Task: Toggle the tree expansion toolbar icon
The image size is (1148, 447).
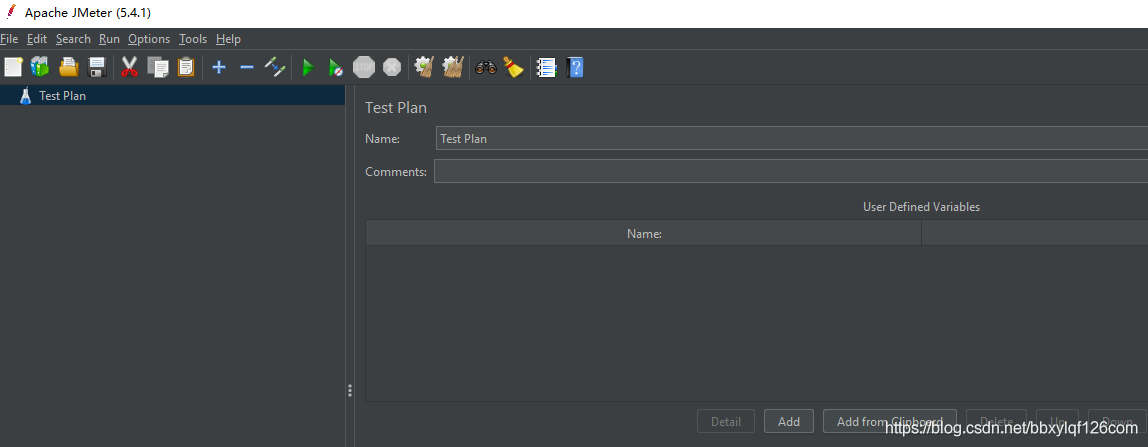Action: point(275,67)
